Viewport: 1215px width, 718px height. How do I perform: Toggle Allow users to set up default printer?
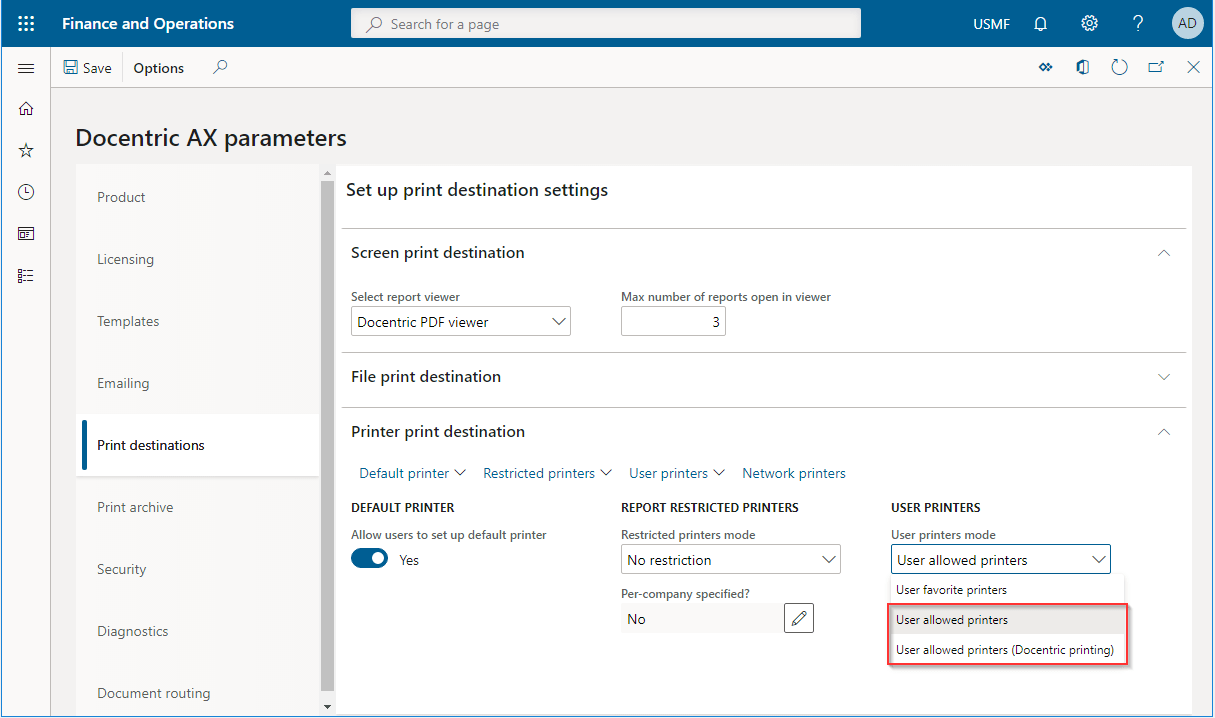click(x=369, y=559)
